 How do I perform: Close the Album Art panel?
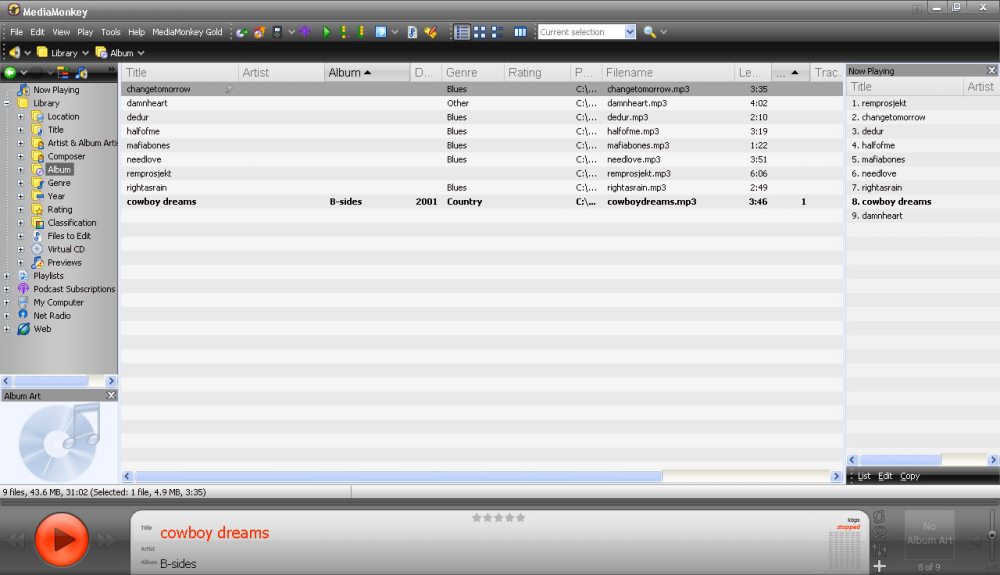pos(111,396)
